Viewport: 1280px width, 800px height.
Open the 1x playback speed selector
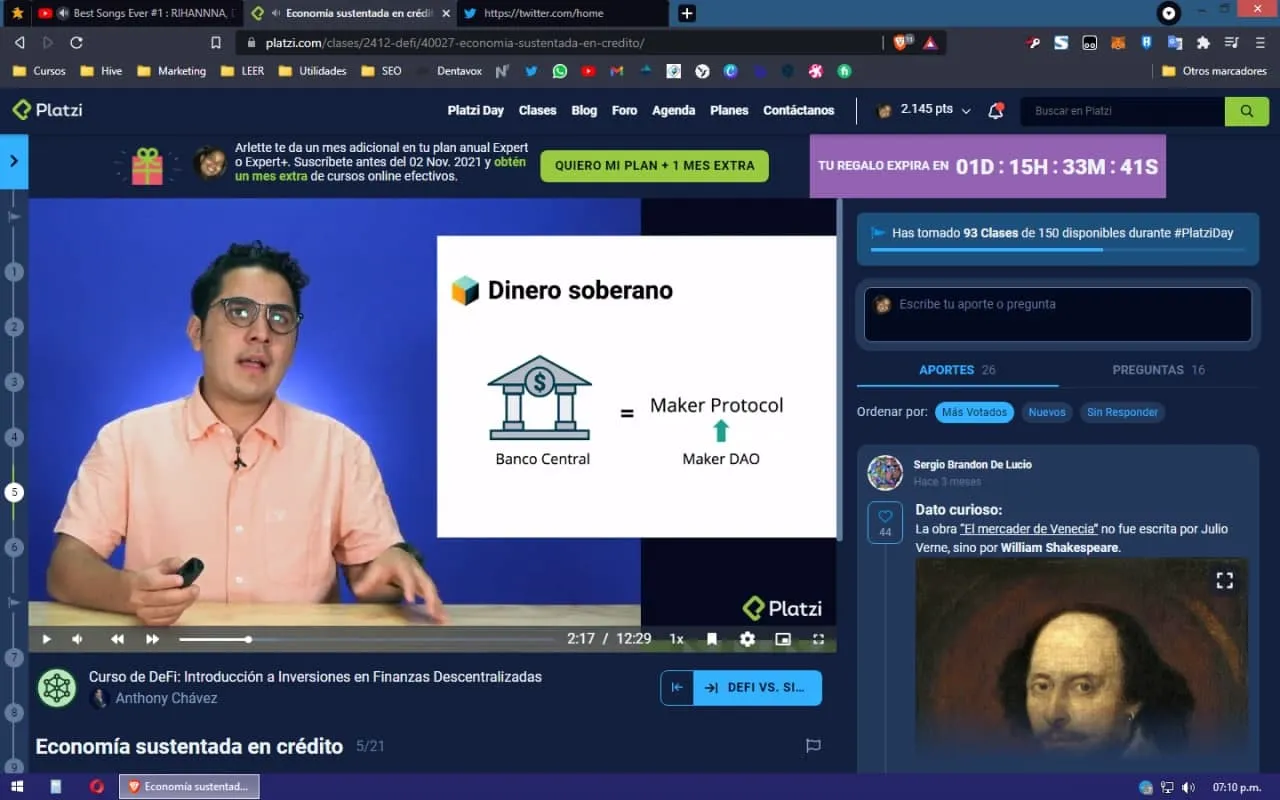pos(677,639)
